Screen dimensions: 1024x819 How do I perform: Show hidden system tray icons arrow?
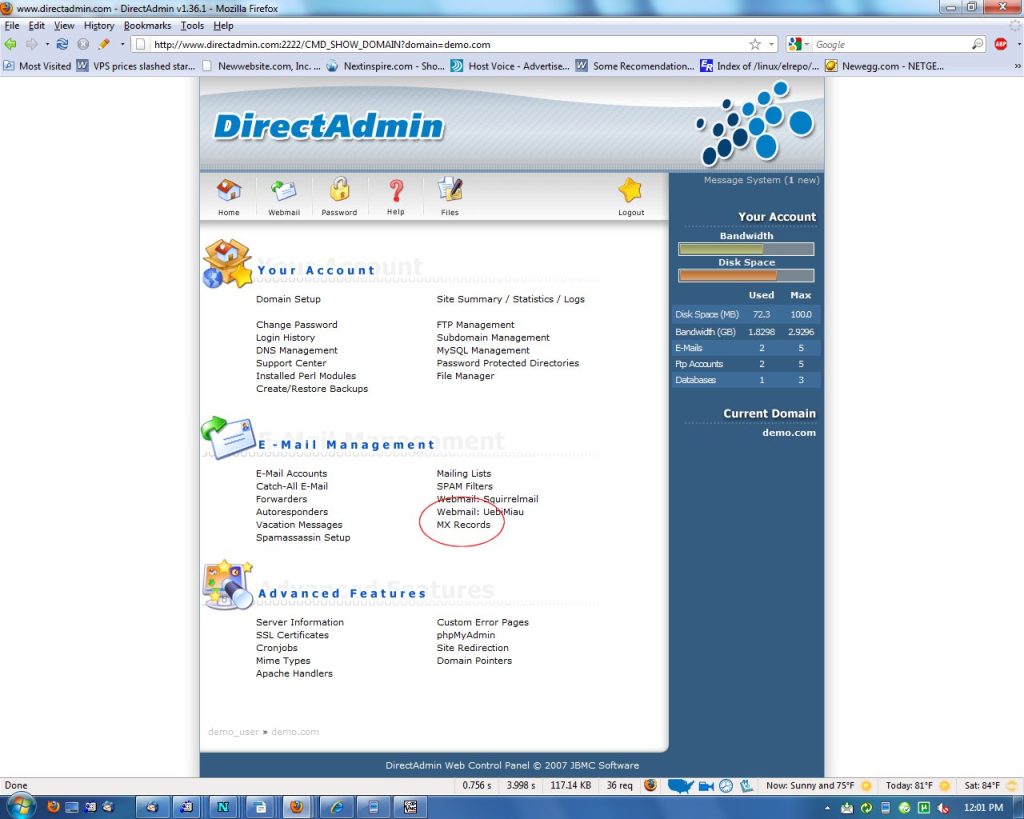(827, 808)
